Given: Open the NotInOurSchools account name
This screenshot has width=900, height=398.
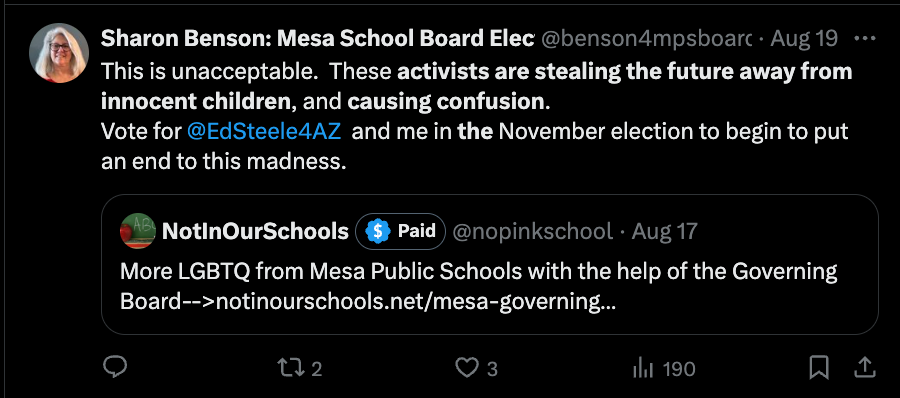Looking at the screenshot, I should (x=255, y=231).
